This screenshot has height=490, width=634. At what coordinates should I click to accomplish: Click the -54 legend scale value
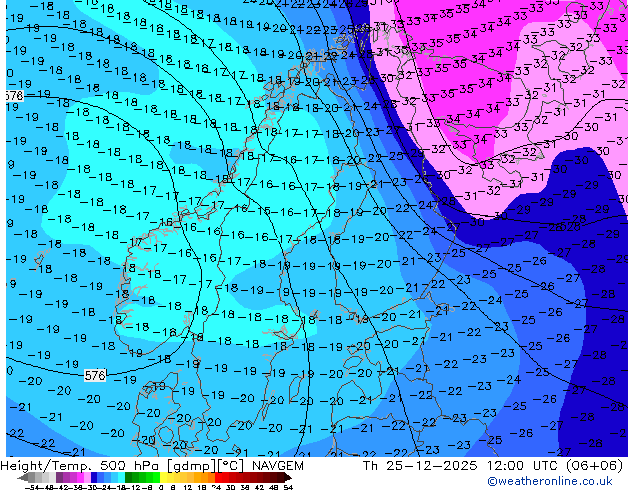tap(32, 488)
